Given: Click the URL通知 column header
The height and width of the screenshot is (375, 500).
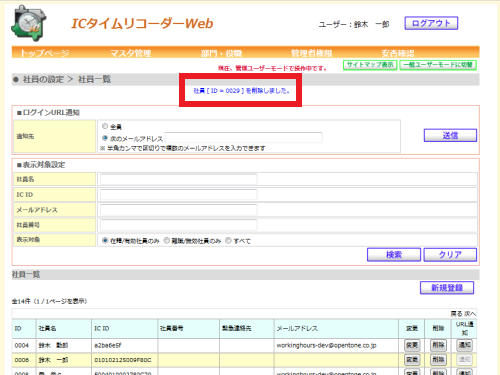Looking at the screenshot, I should [x=464, y=328].
